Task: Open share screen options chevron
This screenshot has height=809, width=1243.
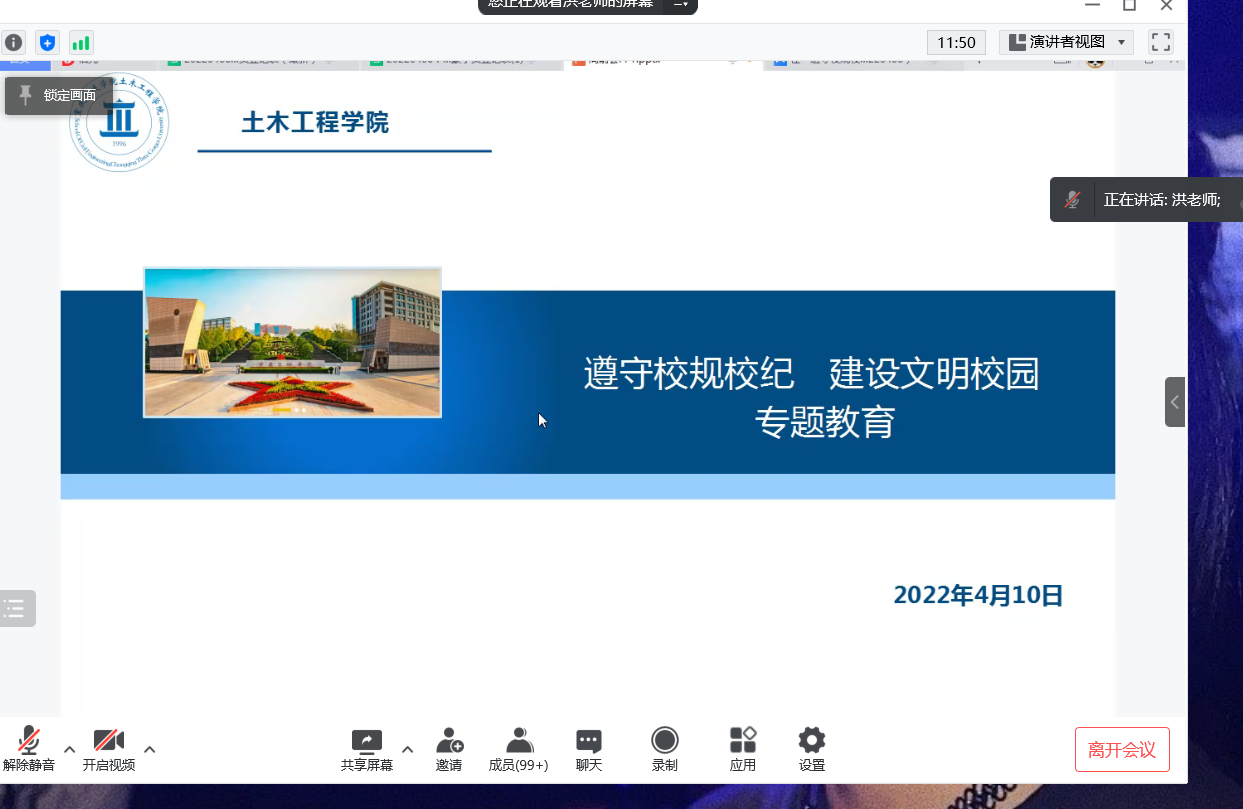Action: [x=407, y=749]
